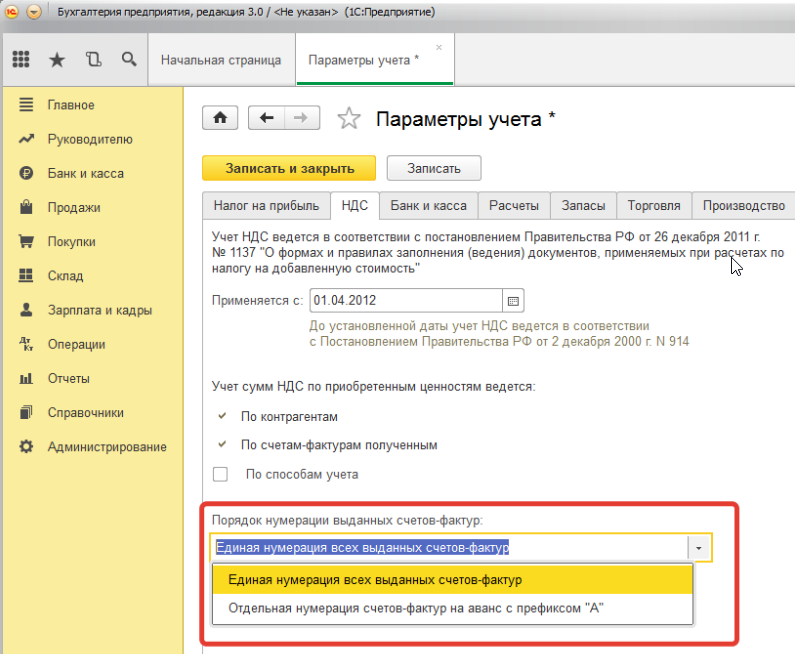
Task: Toggle the По контрагентам checkmark
Action: [x=221, y=415]
